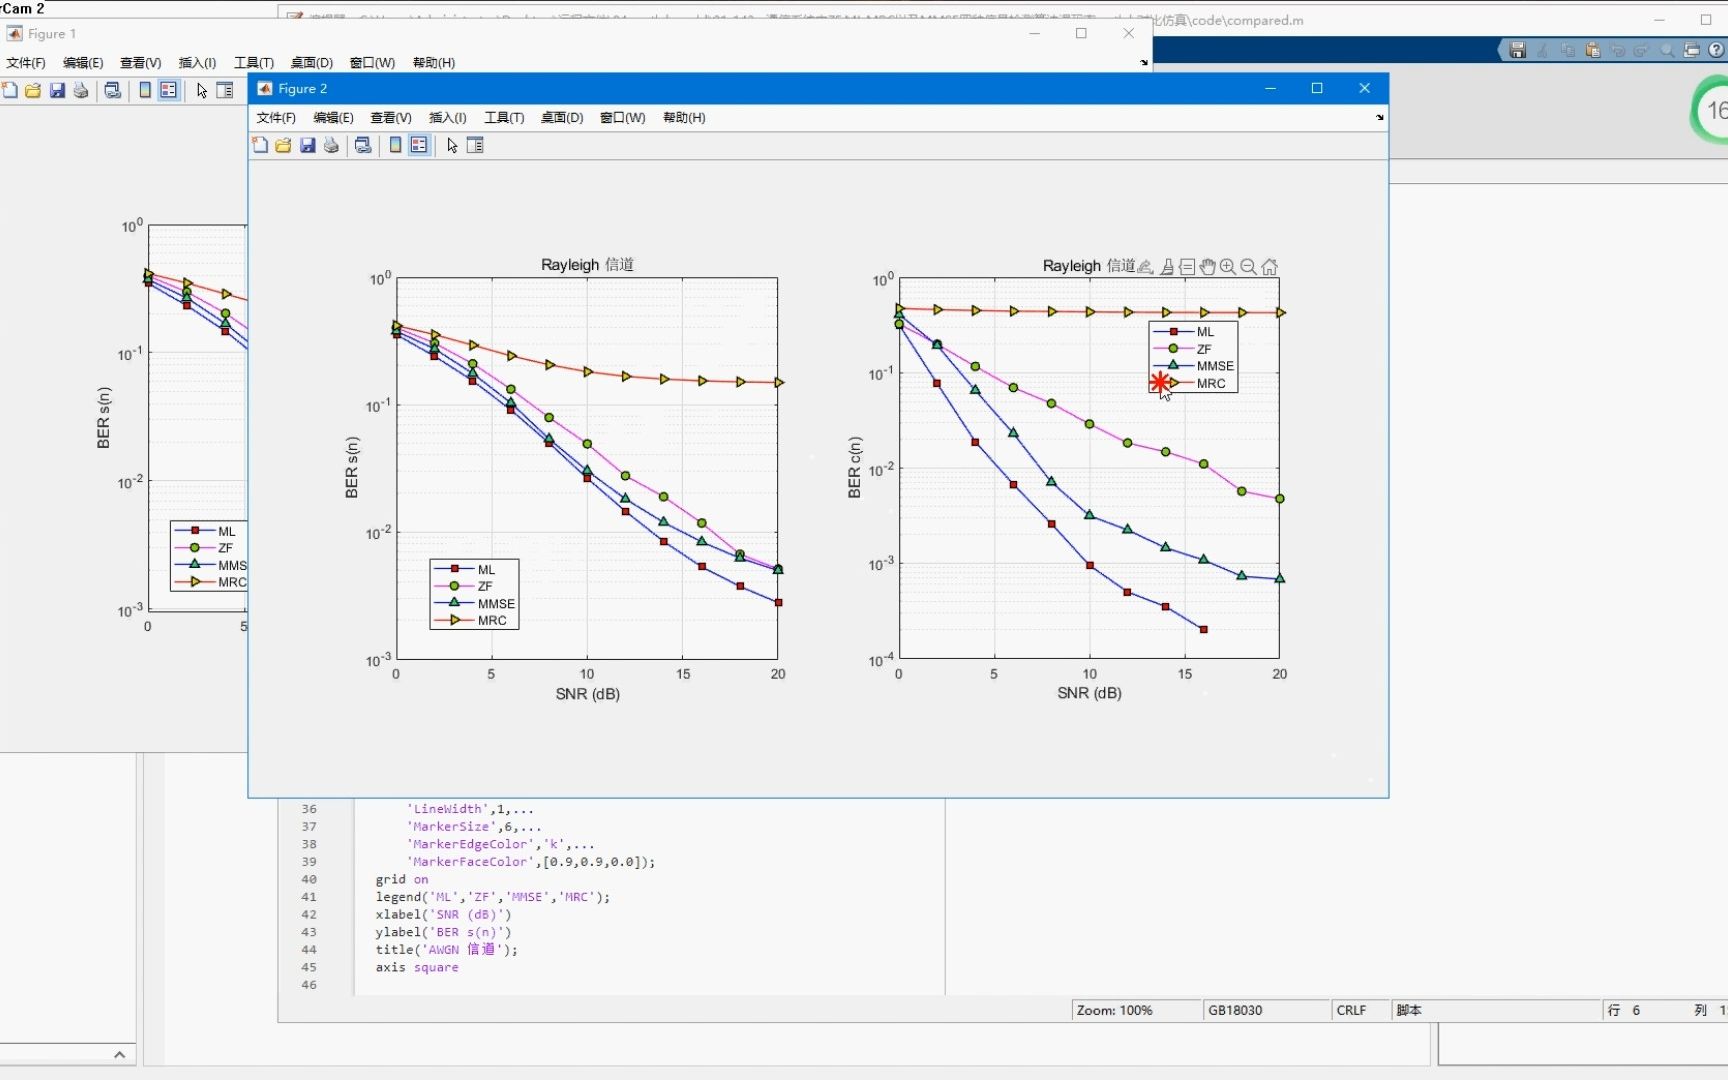
Task: Select the zoom in tool on axes toolbar
Action: point(1228,267)
